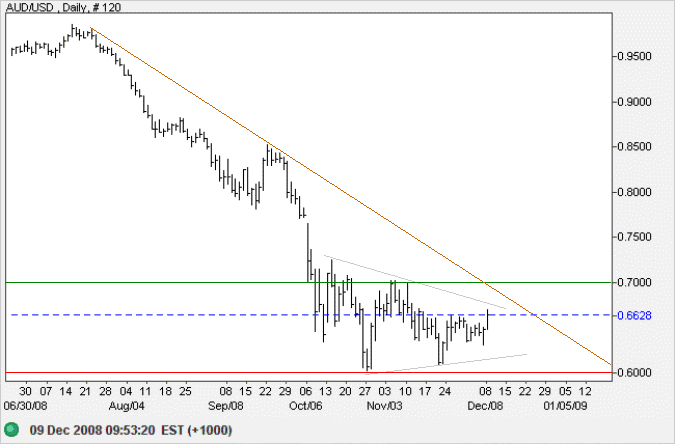Select the Oct/06 date label

tap(305, 406)
